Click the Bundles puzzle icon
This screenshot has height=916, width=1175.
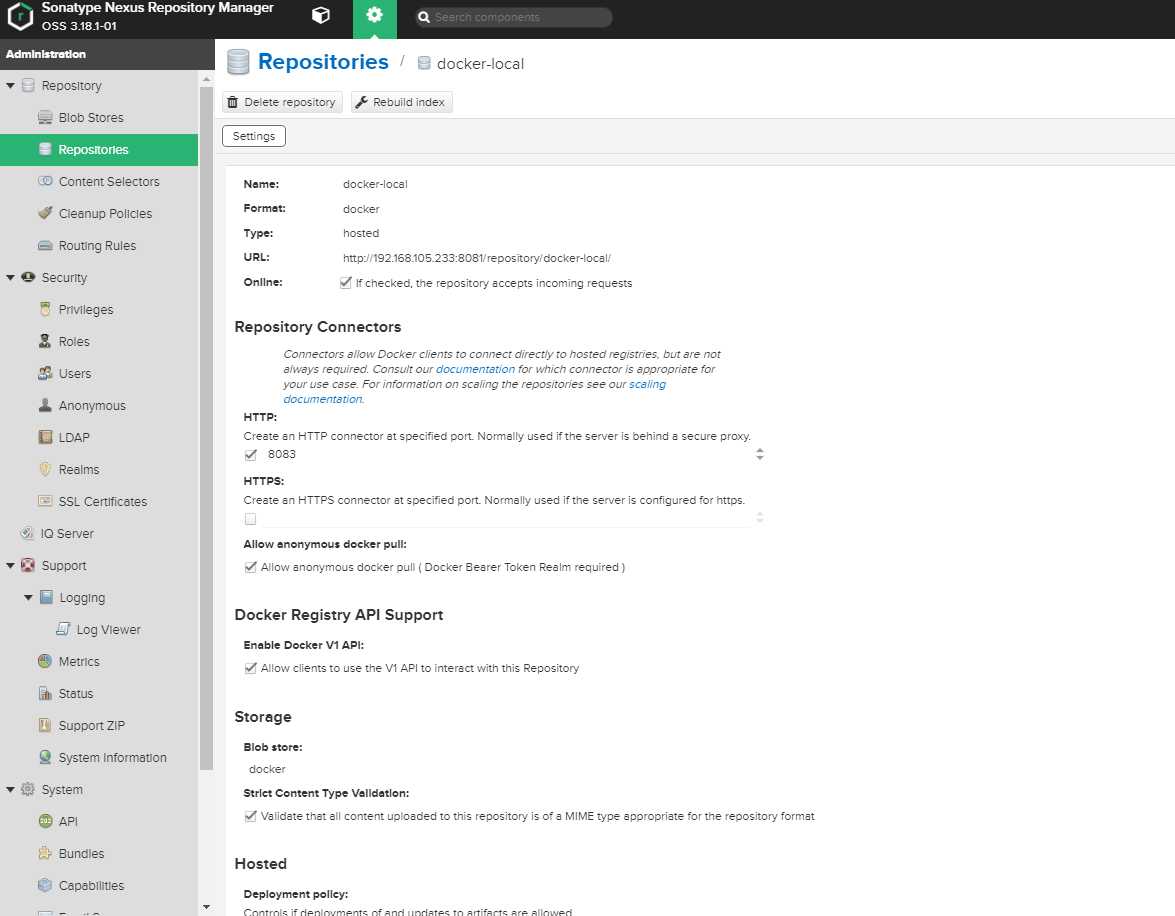[45, 854]
